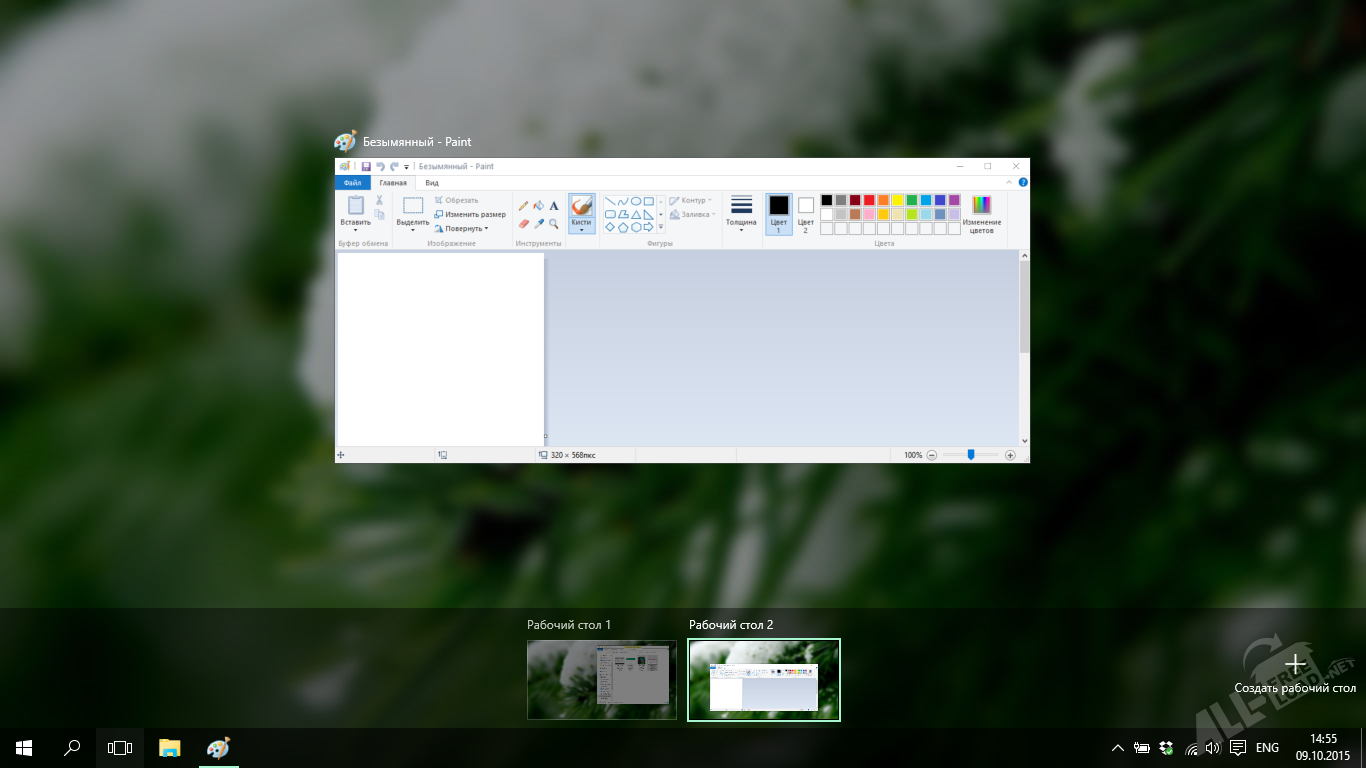Screen dimensions: 1366x768
Task: Toggle the Task View taskbar button
Action: click(x=120, y=748)
